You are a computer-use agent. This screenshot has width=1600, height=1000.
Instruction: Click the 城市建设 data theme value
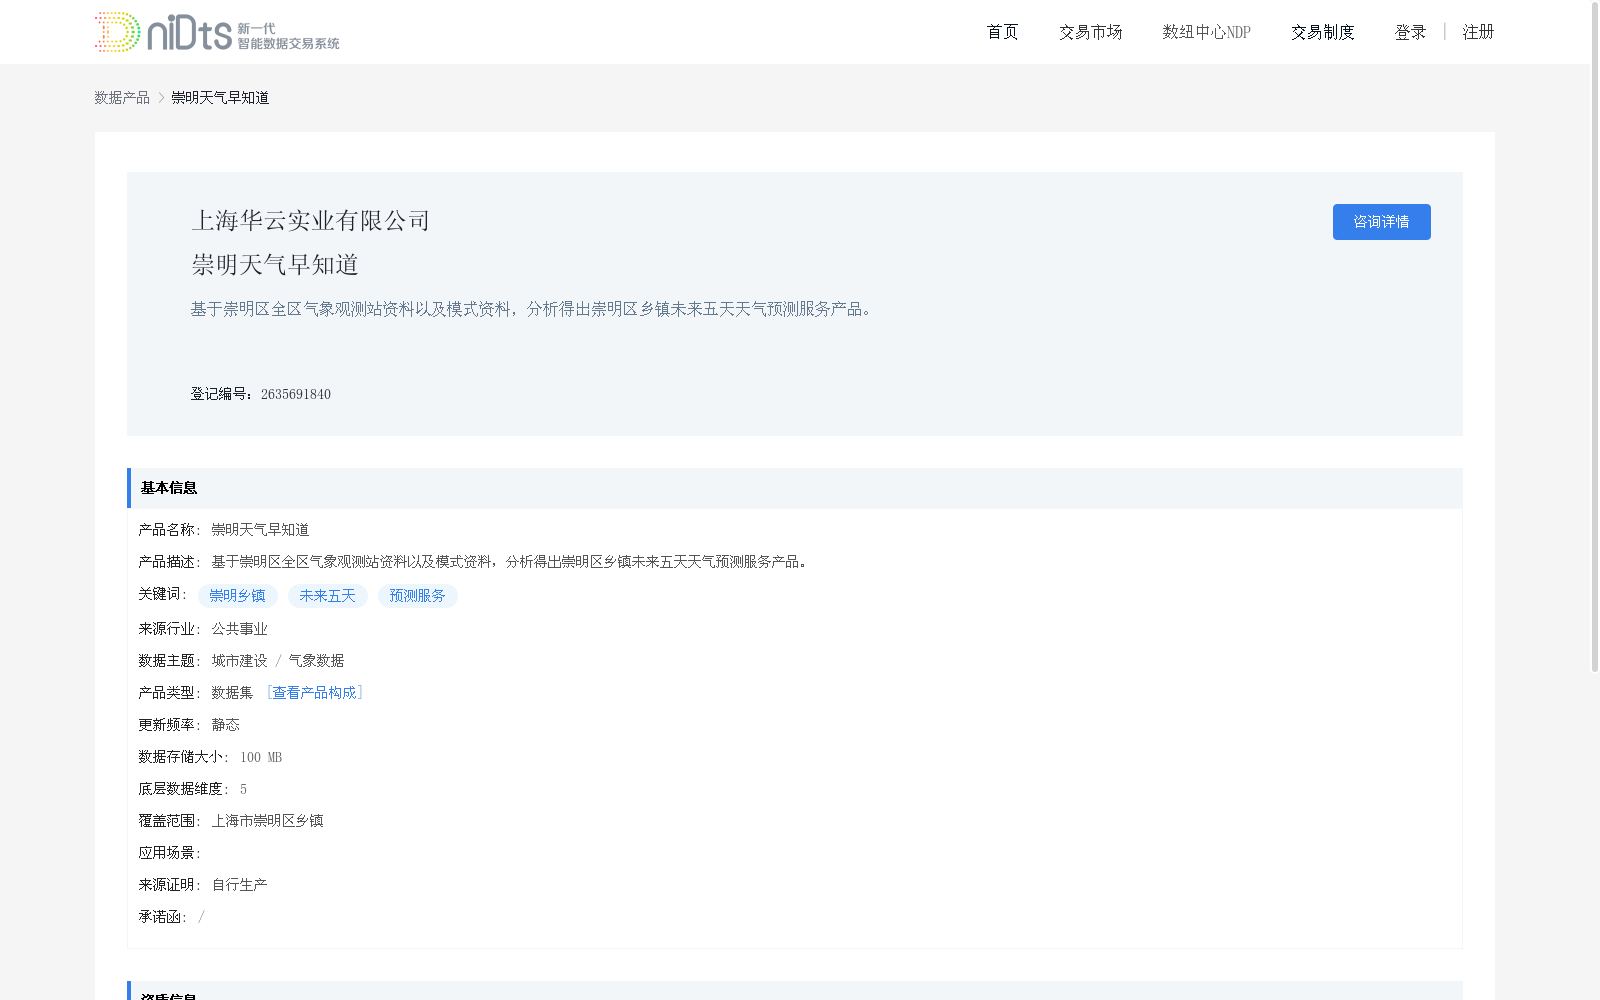239,661
